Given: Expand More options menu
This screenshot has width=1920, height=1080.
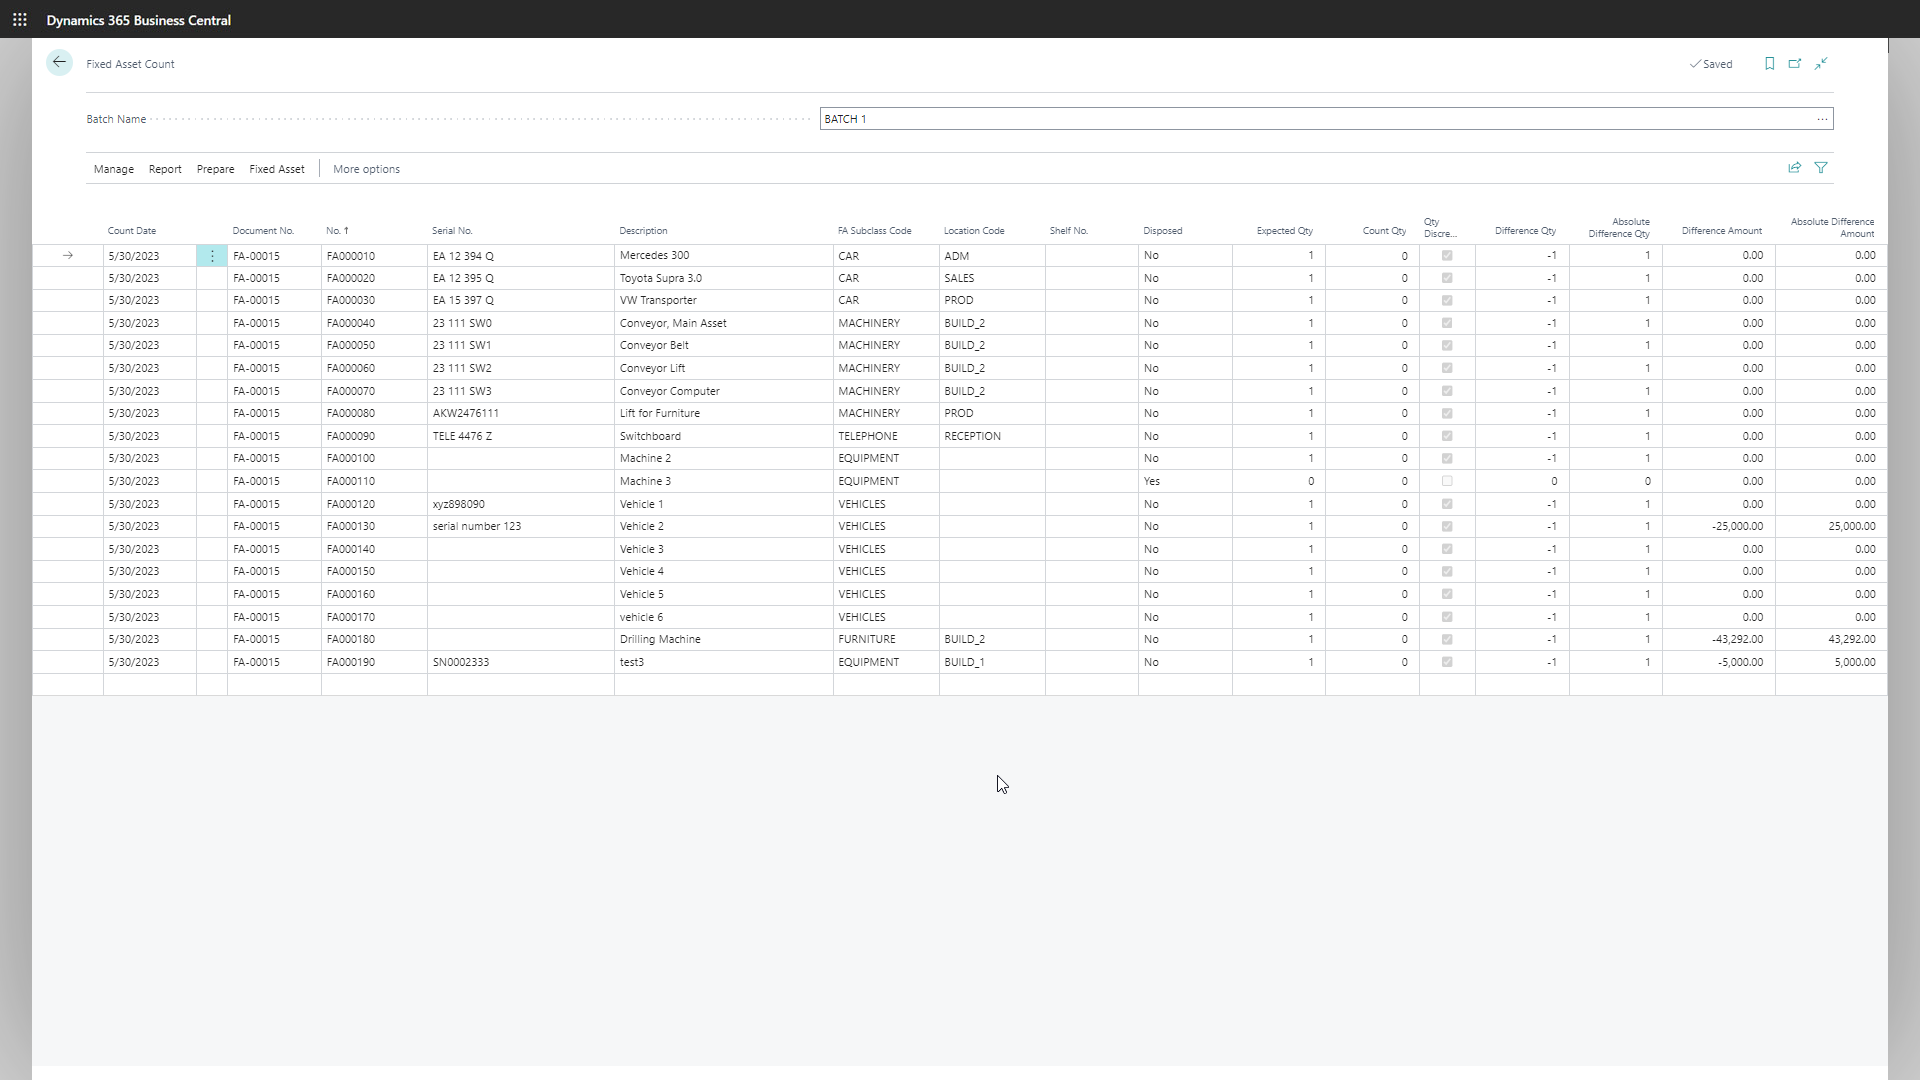Looking at the screenshot, I should point(366,169).
